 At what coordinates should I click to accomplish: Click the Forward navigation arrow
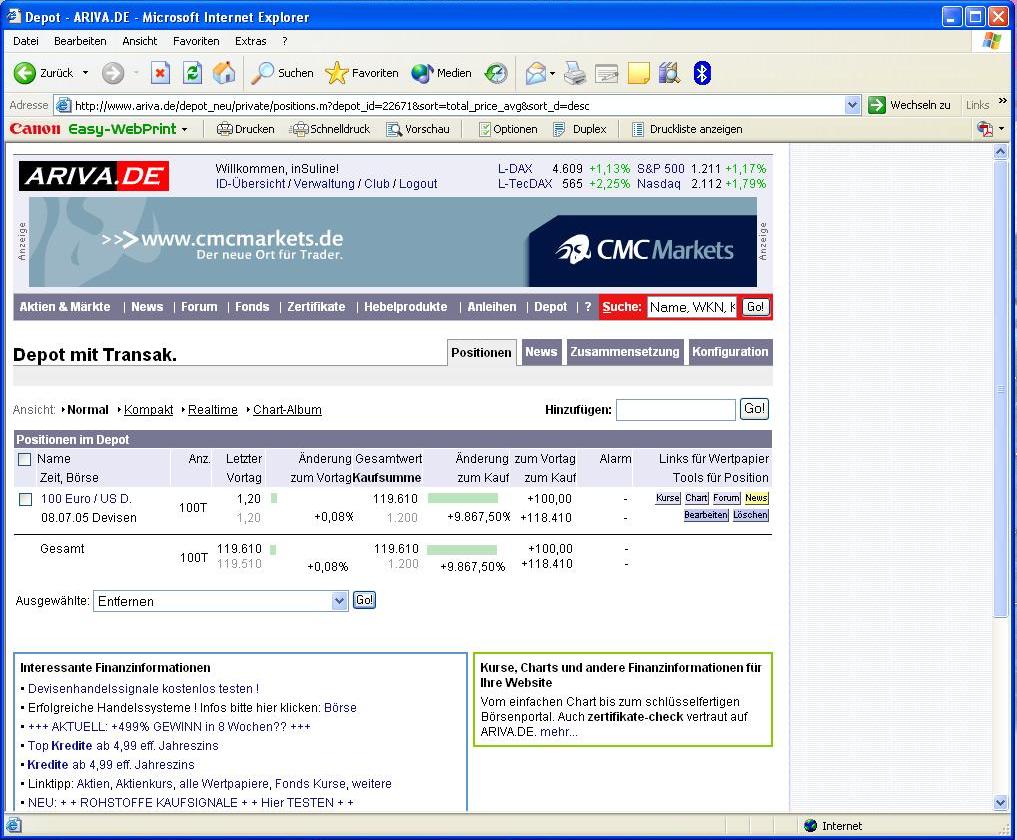113,73
